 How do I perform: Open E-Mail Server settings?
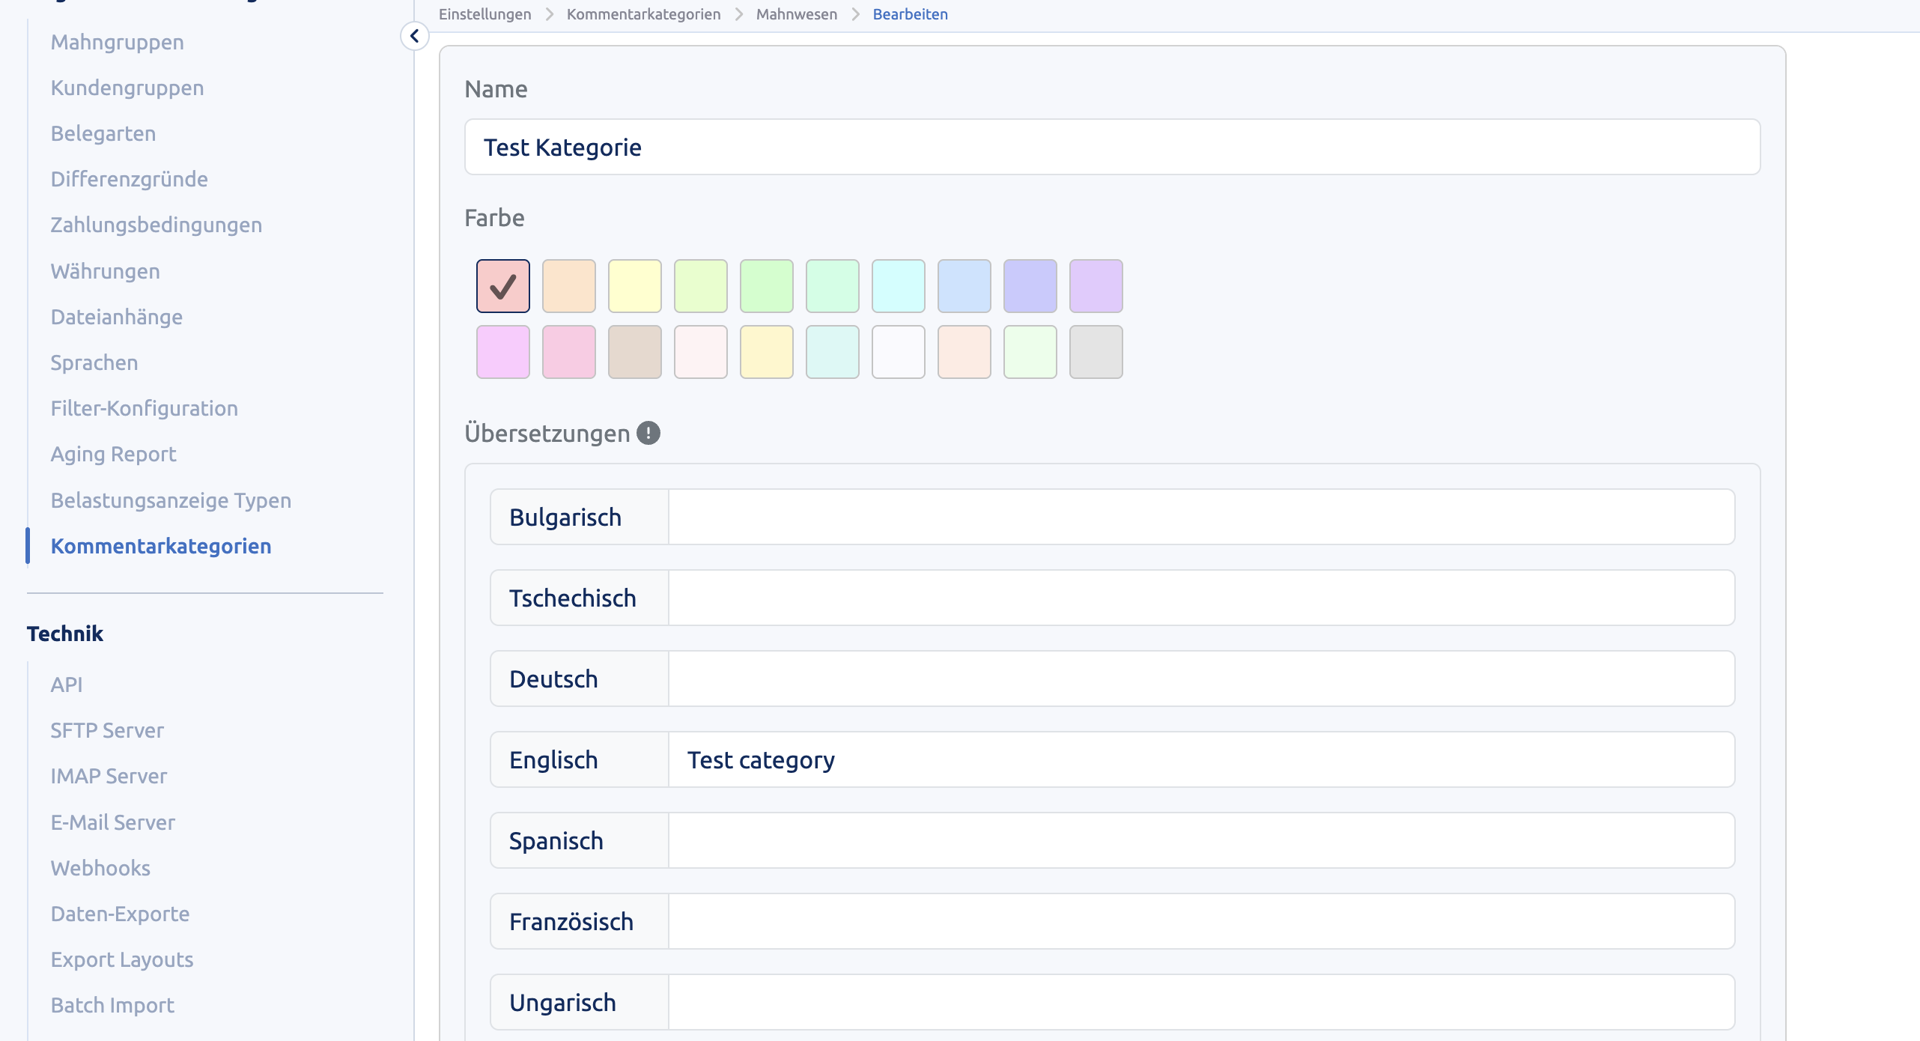[x=112, y=822]
